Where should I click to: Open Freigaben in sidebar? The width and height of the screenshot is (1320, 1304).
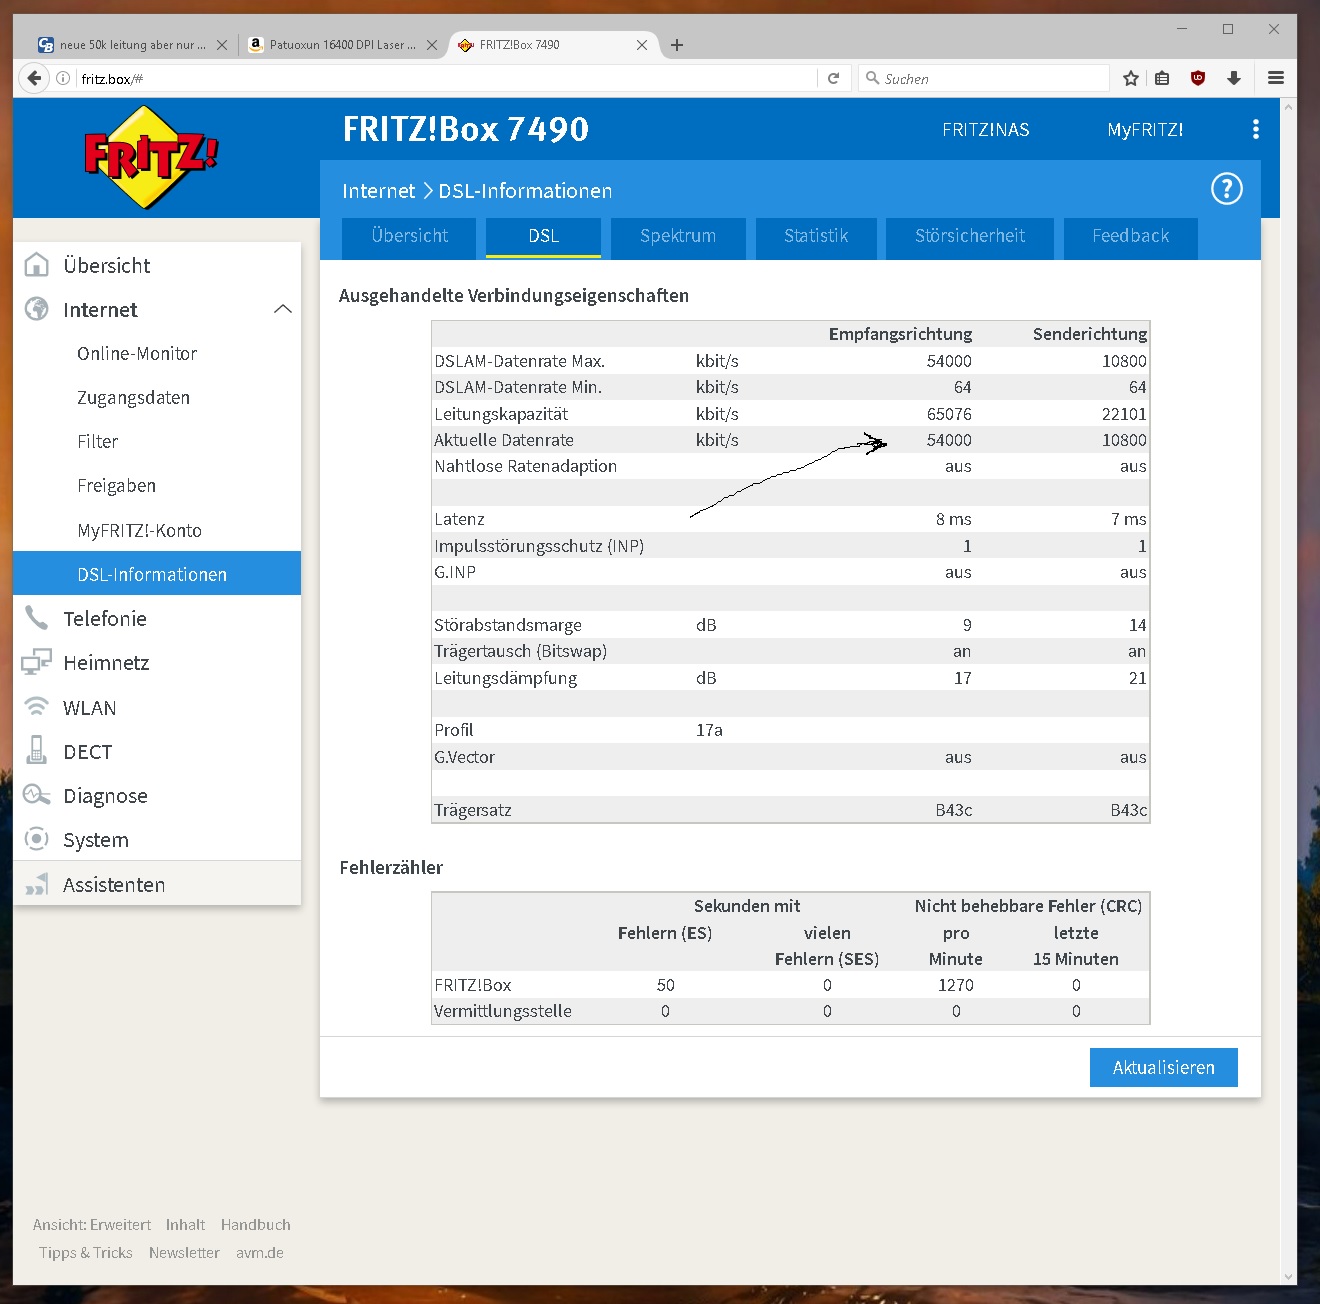(x=116, y=485)
